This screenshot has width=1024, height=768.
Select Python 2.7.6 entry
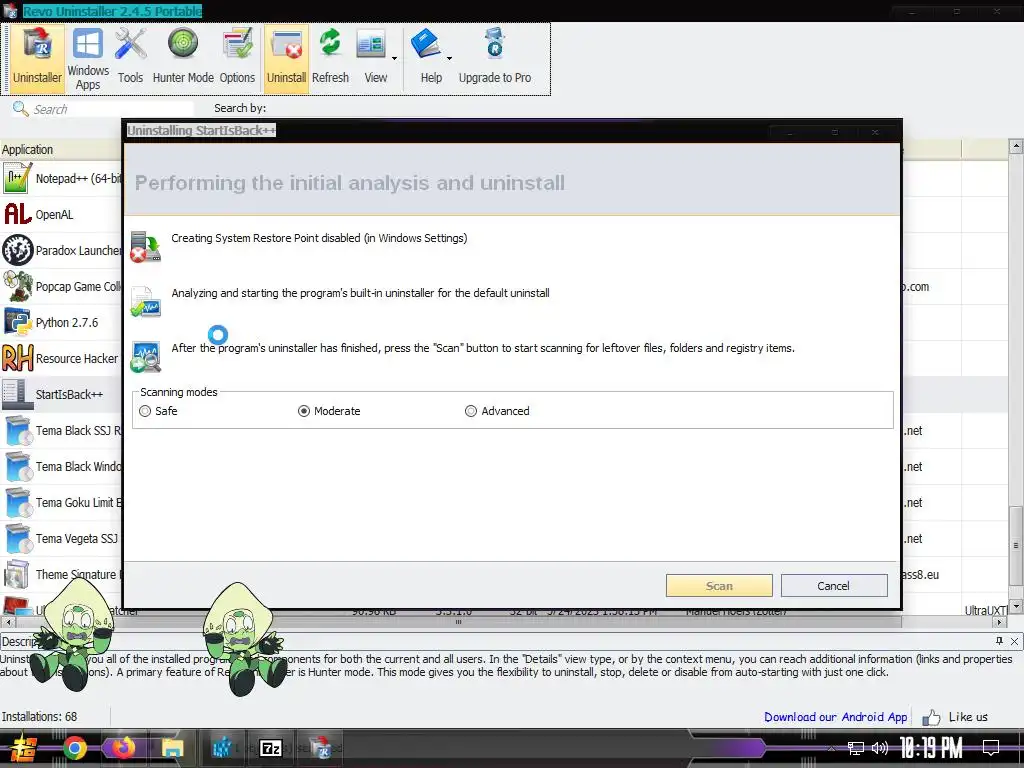(x=61, y=322)
